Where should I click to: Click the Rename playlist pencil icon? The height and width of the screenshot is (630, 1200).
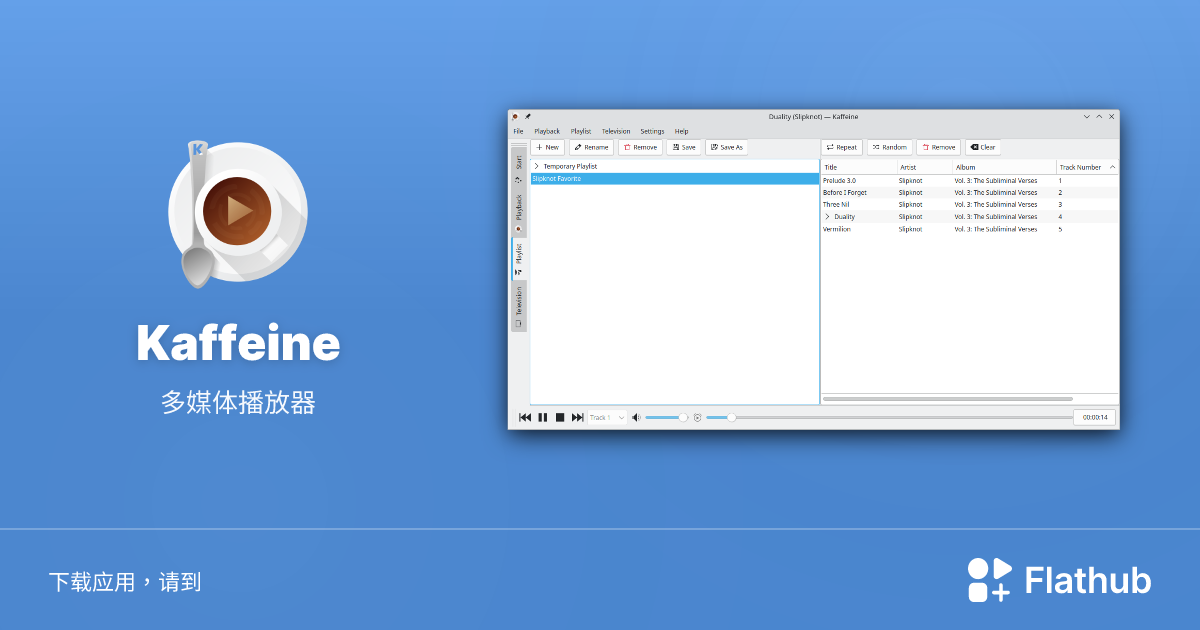(x=578, y=147)
